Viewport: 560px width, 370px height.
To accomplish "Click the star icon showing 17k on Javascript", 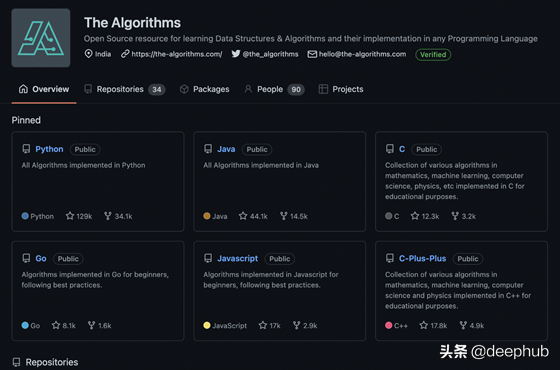I will [263, 325].
